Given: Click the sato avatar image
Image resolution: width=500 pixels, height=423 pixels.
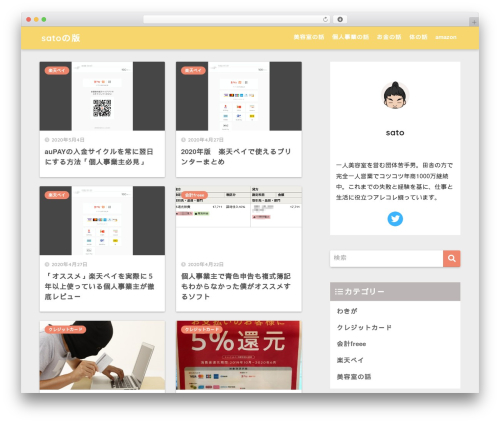Looking at the screenshot, I should coord(395,95).
